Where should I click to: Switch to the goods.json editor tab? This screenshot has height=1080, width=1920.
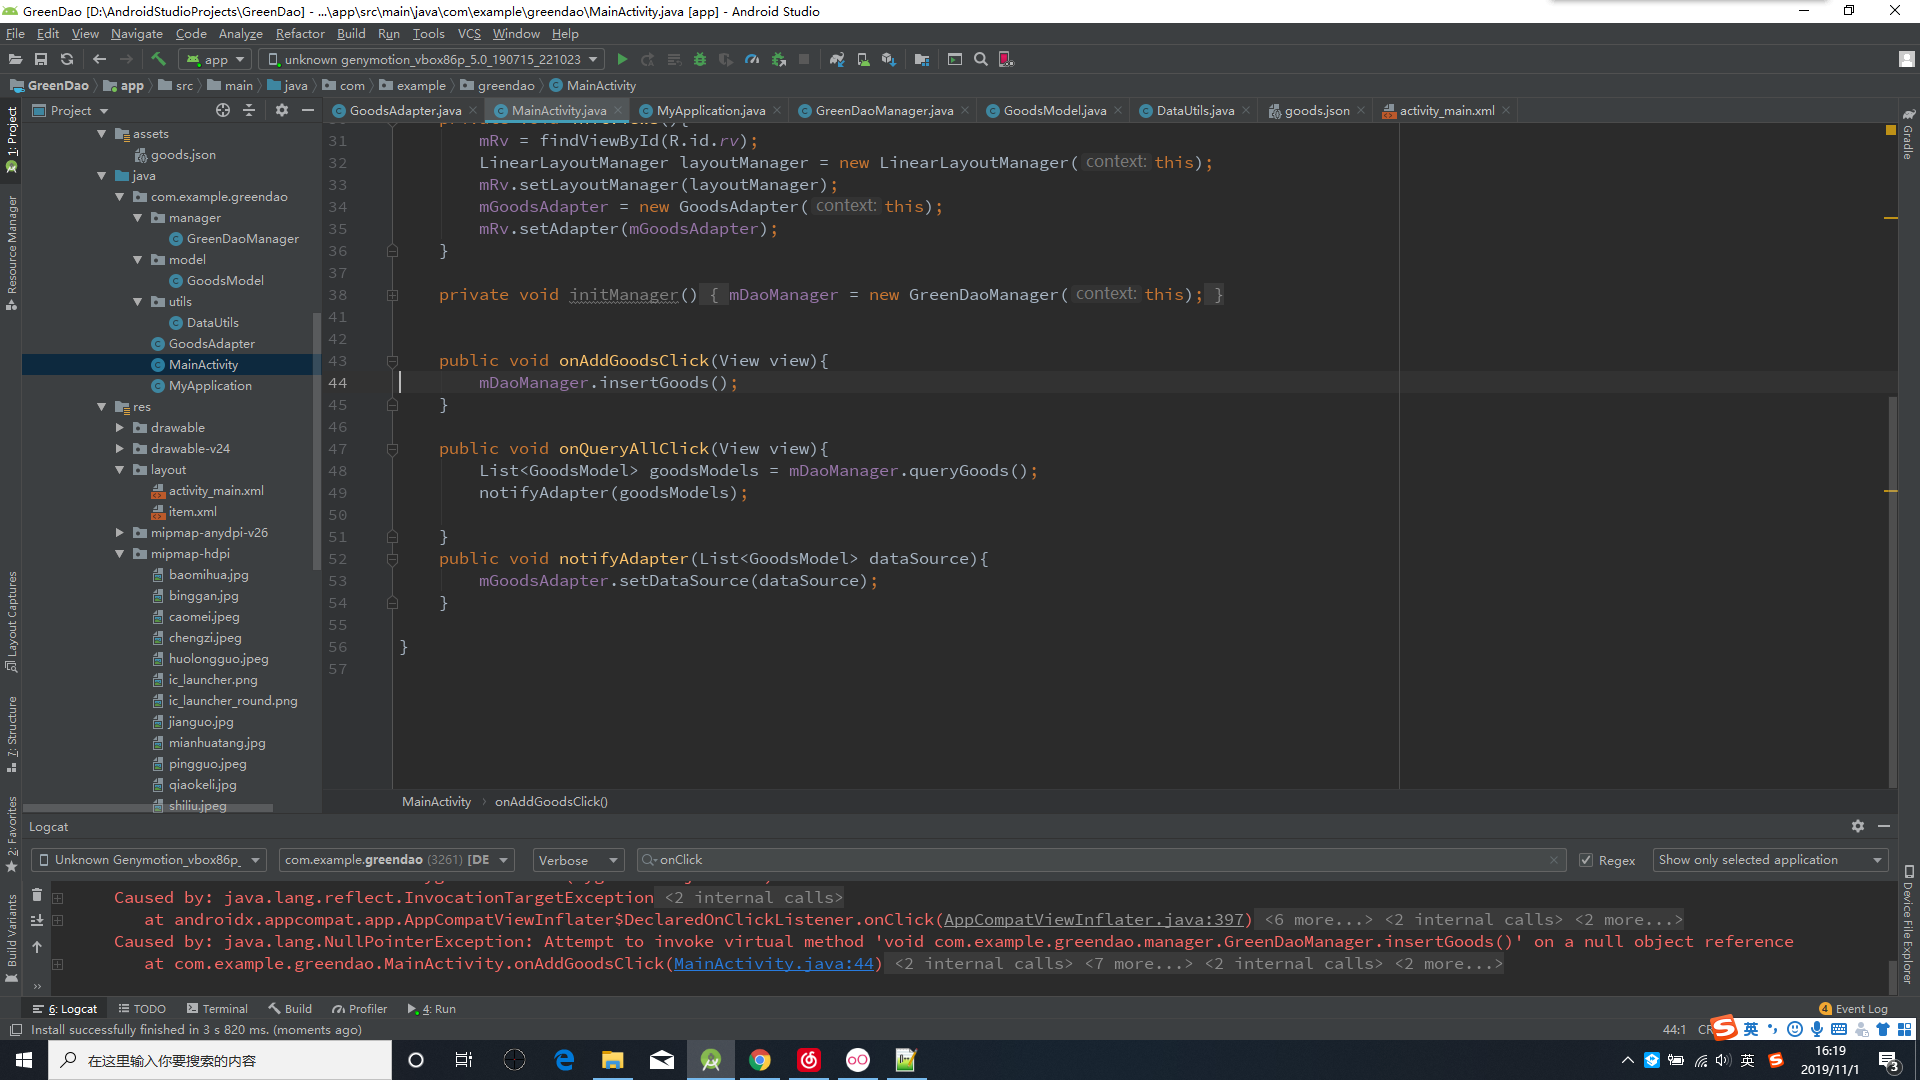click(x=1317, y=111)
